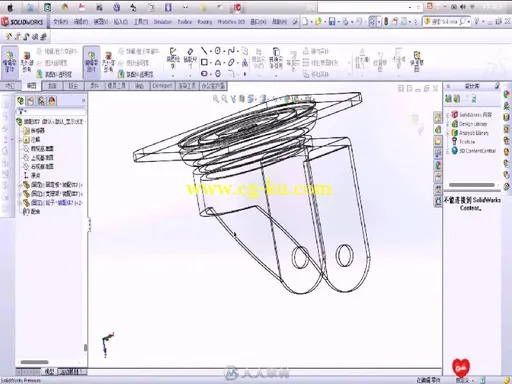The width and height of the screenshot is (512, 384).
Task: Select the Arc sketch tool
Action: (x=218, y=62)
